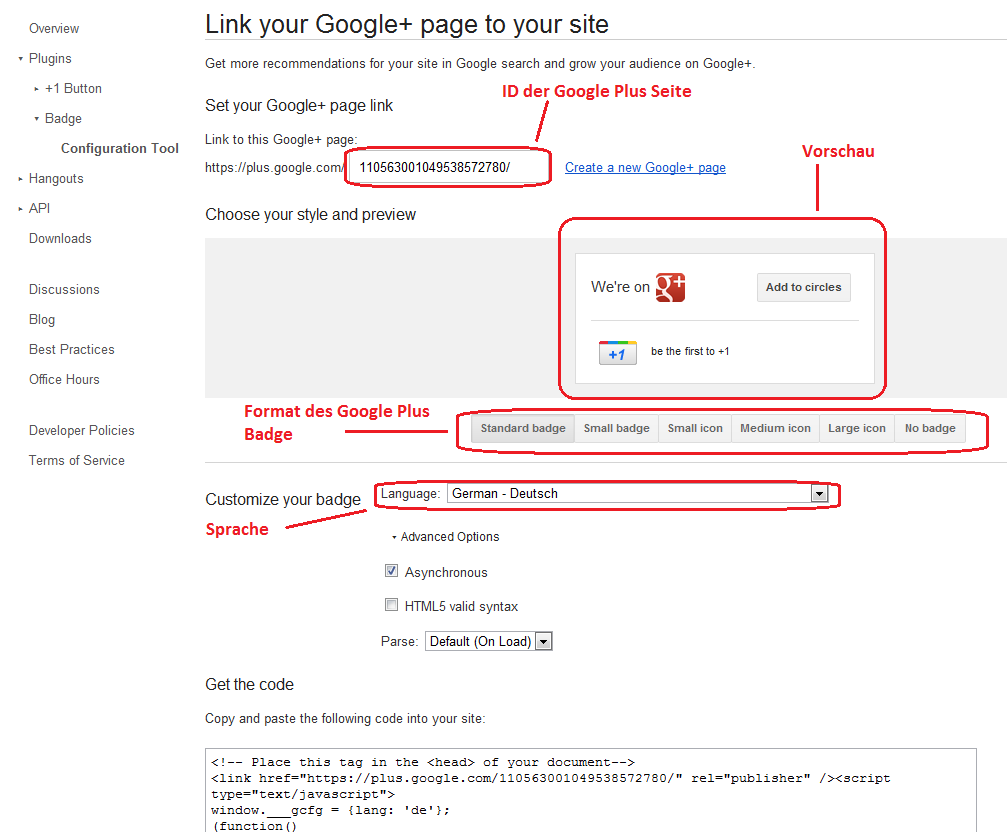The height and width of the screenshot is (832, 1007).
Task: Click the Google+ logo icon in badge preview
Action: 670,287
